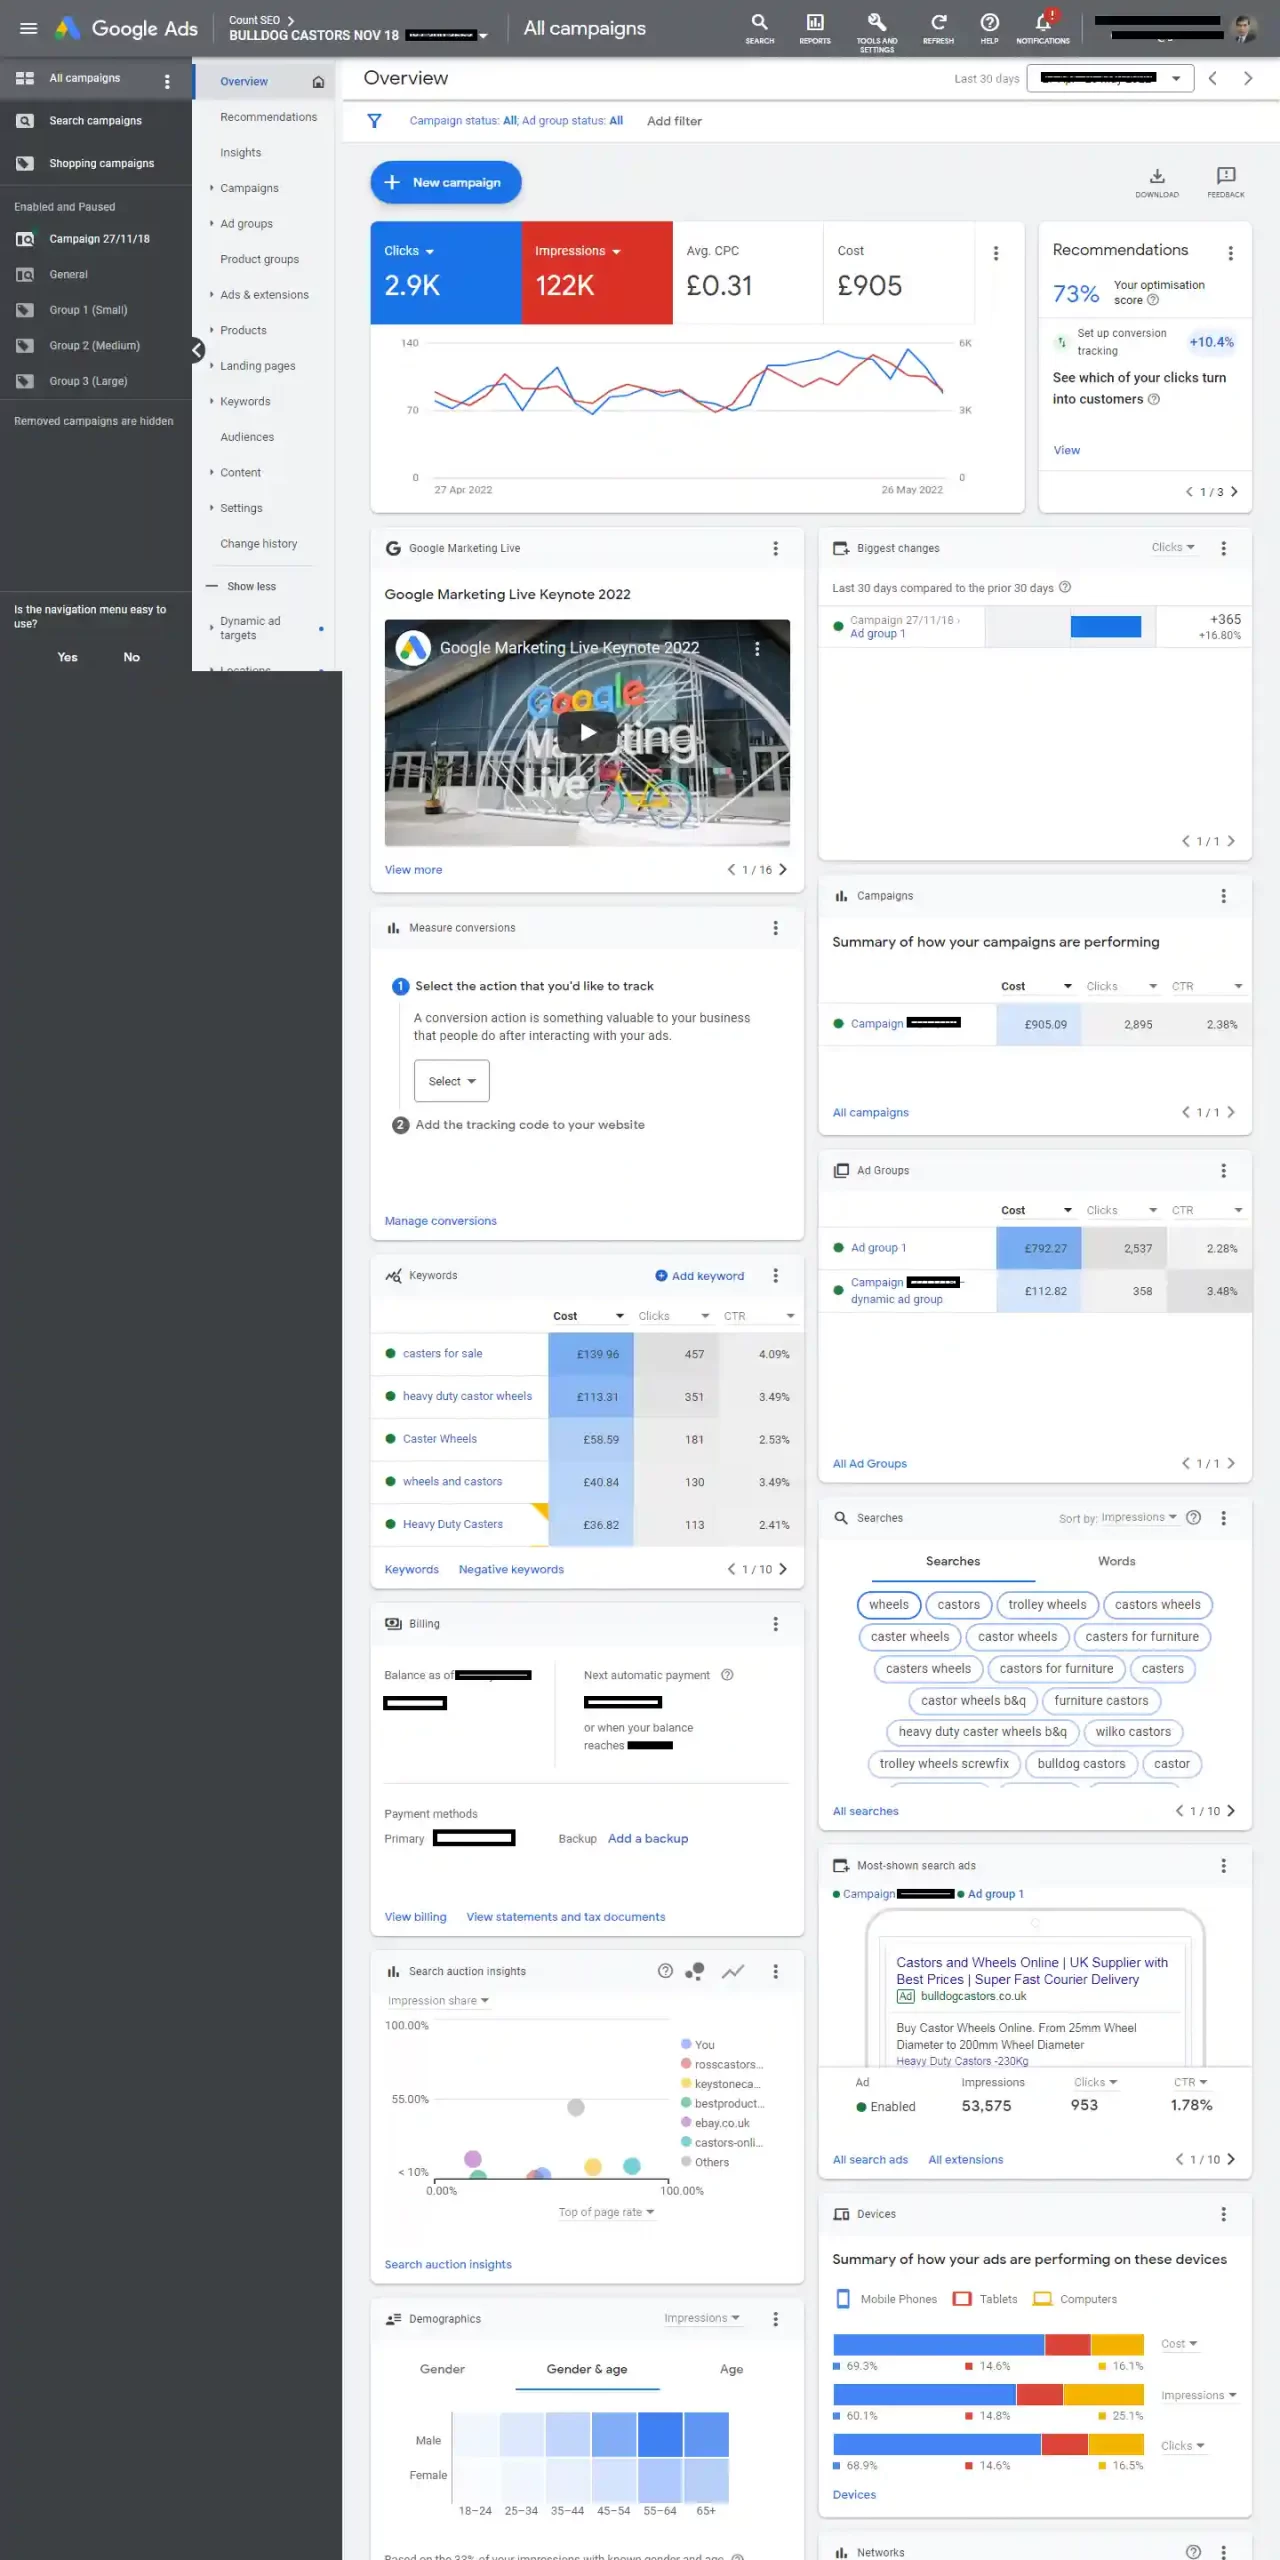Screen dimensions: 1280x2560
Task: Toggle Mobile Phones legend in Devices
Action: click(x=886, y=2299)
